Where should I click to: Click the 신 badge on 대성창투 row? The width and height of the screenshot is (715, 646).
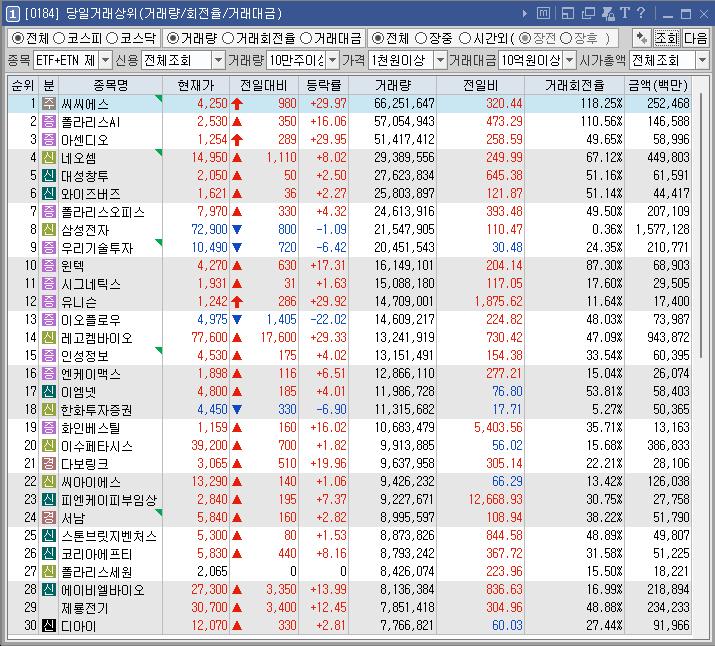49,176
